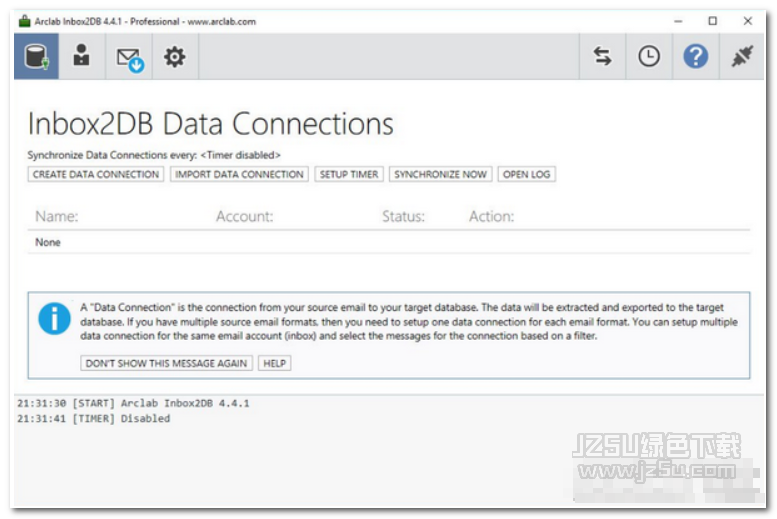Click IMPORT DATA CONNECTION button
The width and height of the screenshot is (777, 519).
click(x=239, y=174)
